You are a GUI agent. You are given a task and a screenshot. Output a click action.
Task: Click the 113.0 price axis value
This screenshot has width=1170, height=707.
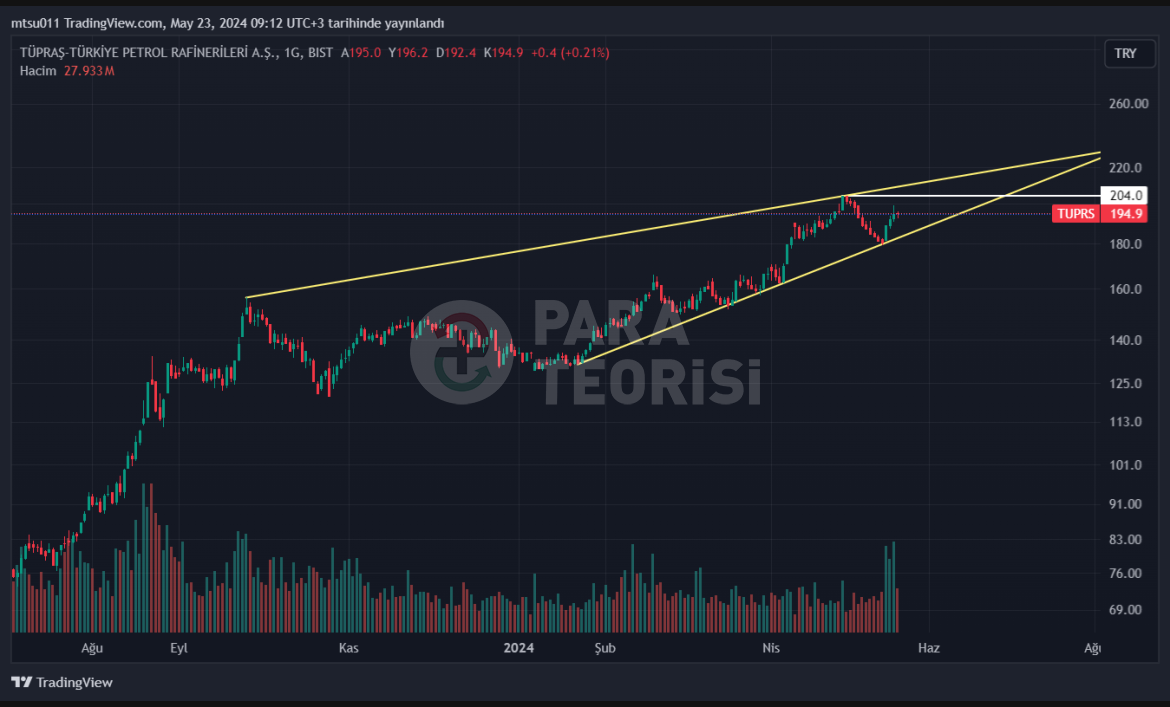pos(1125,422)
